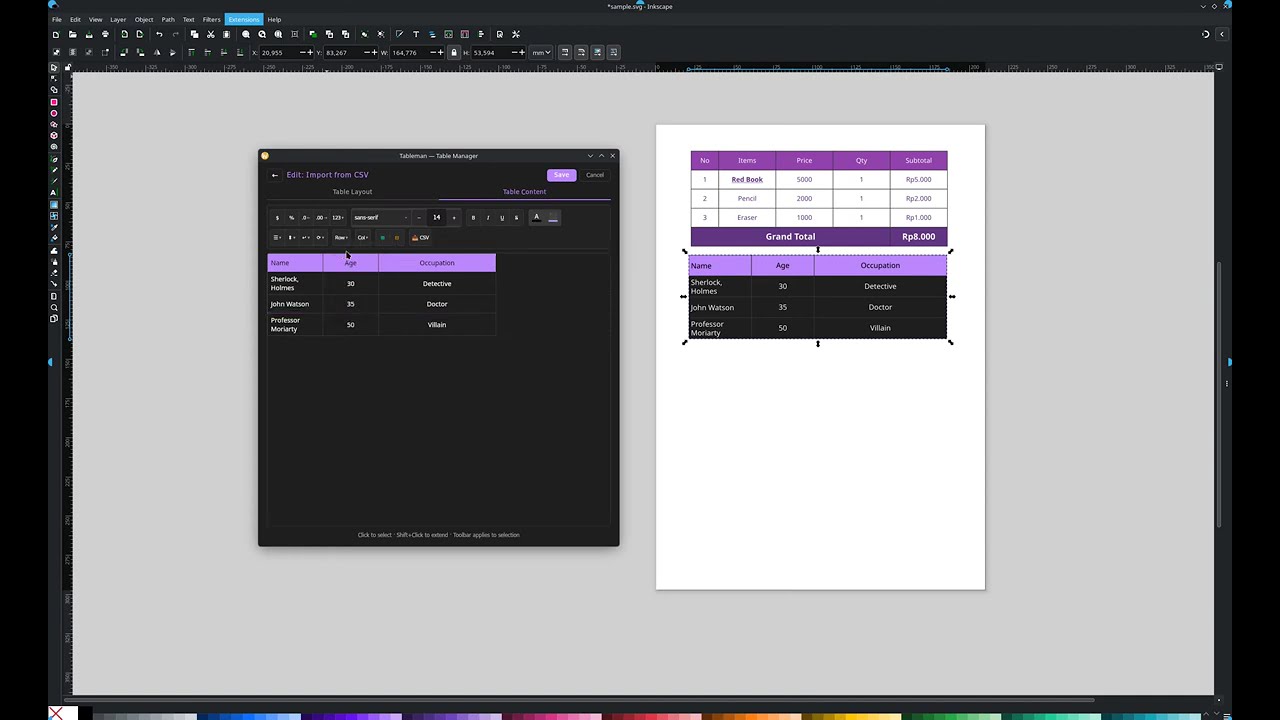
Task: Open the sans-serif font dropdown
Action: (381, 217)
